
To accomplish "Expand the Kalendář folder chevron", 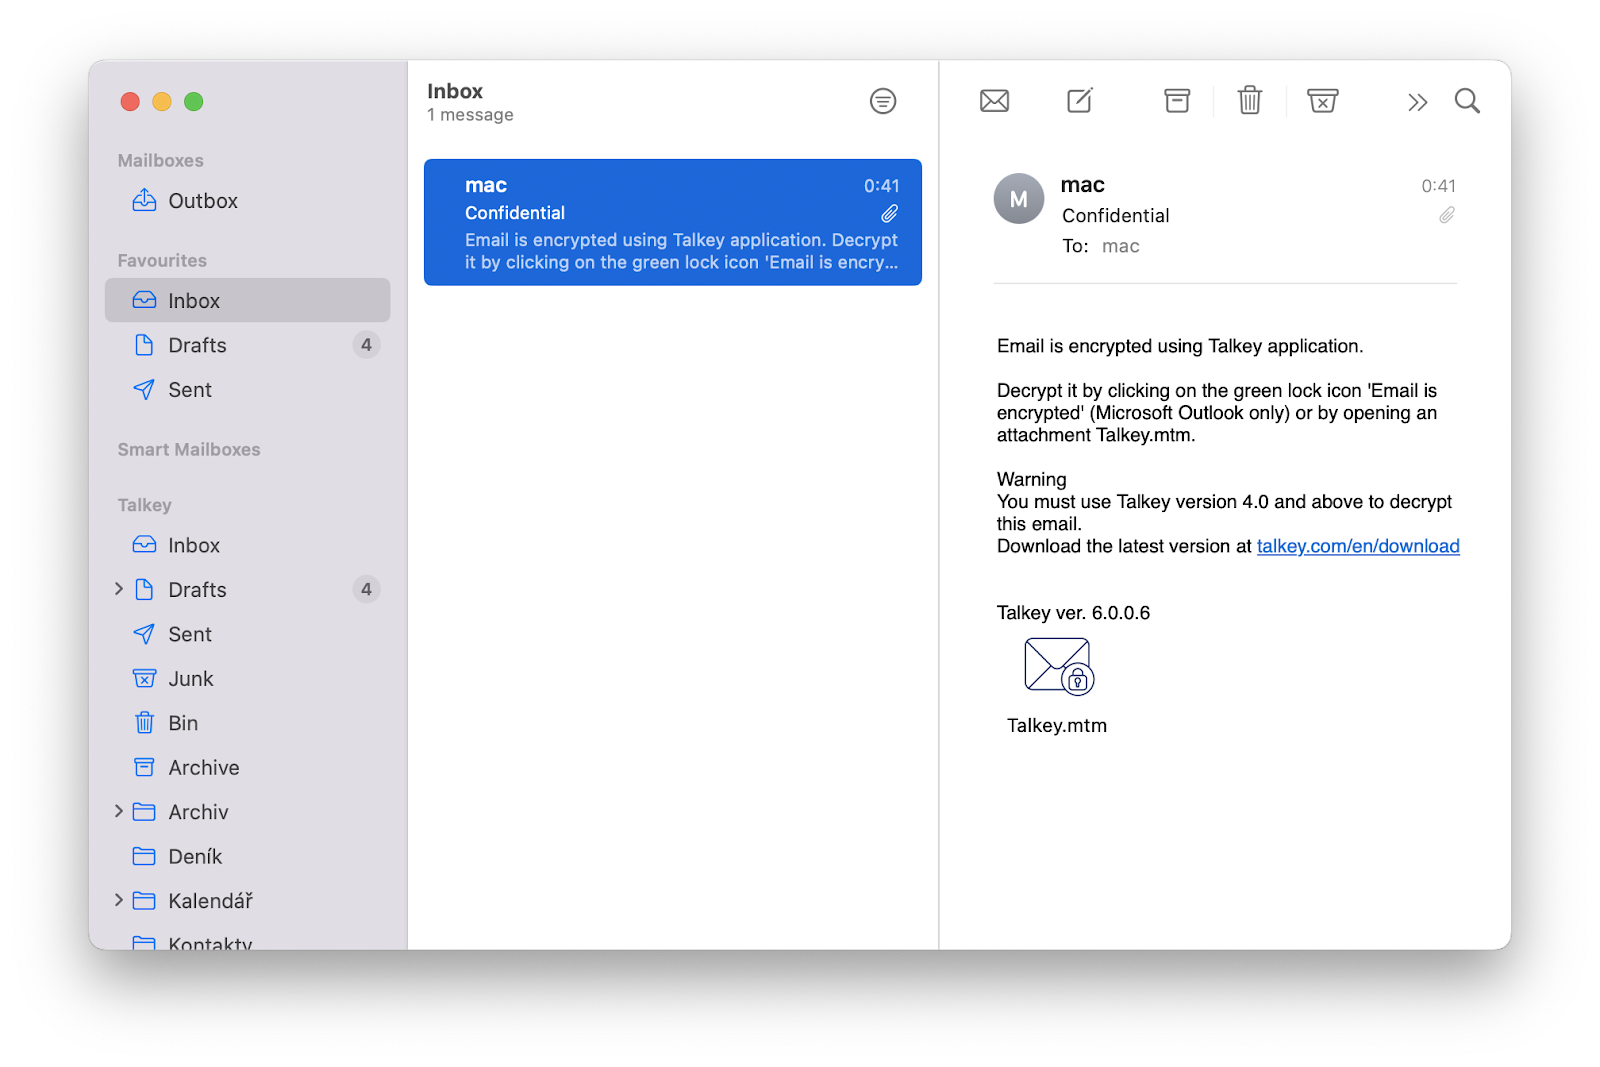I will pyautogui.click(x=119, y=900).
